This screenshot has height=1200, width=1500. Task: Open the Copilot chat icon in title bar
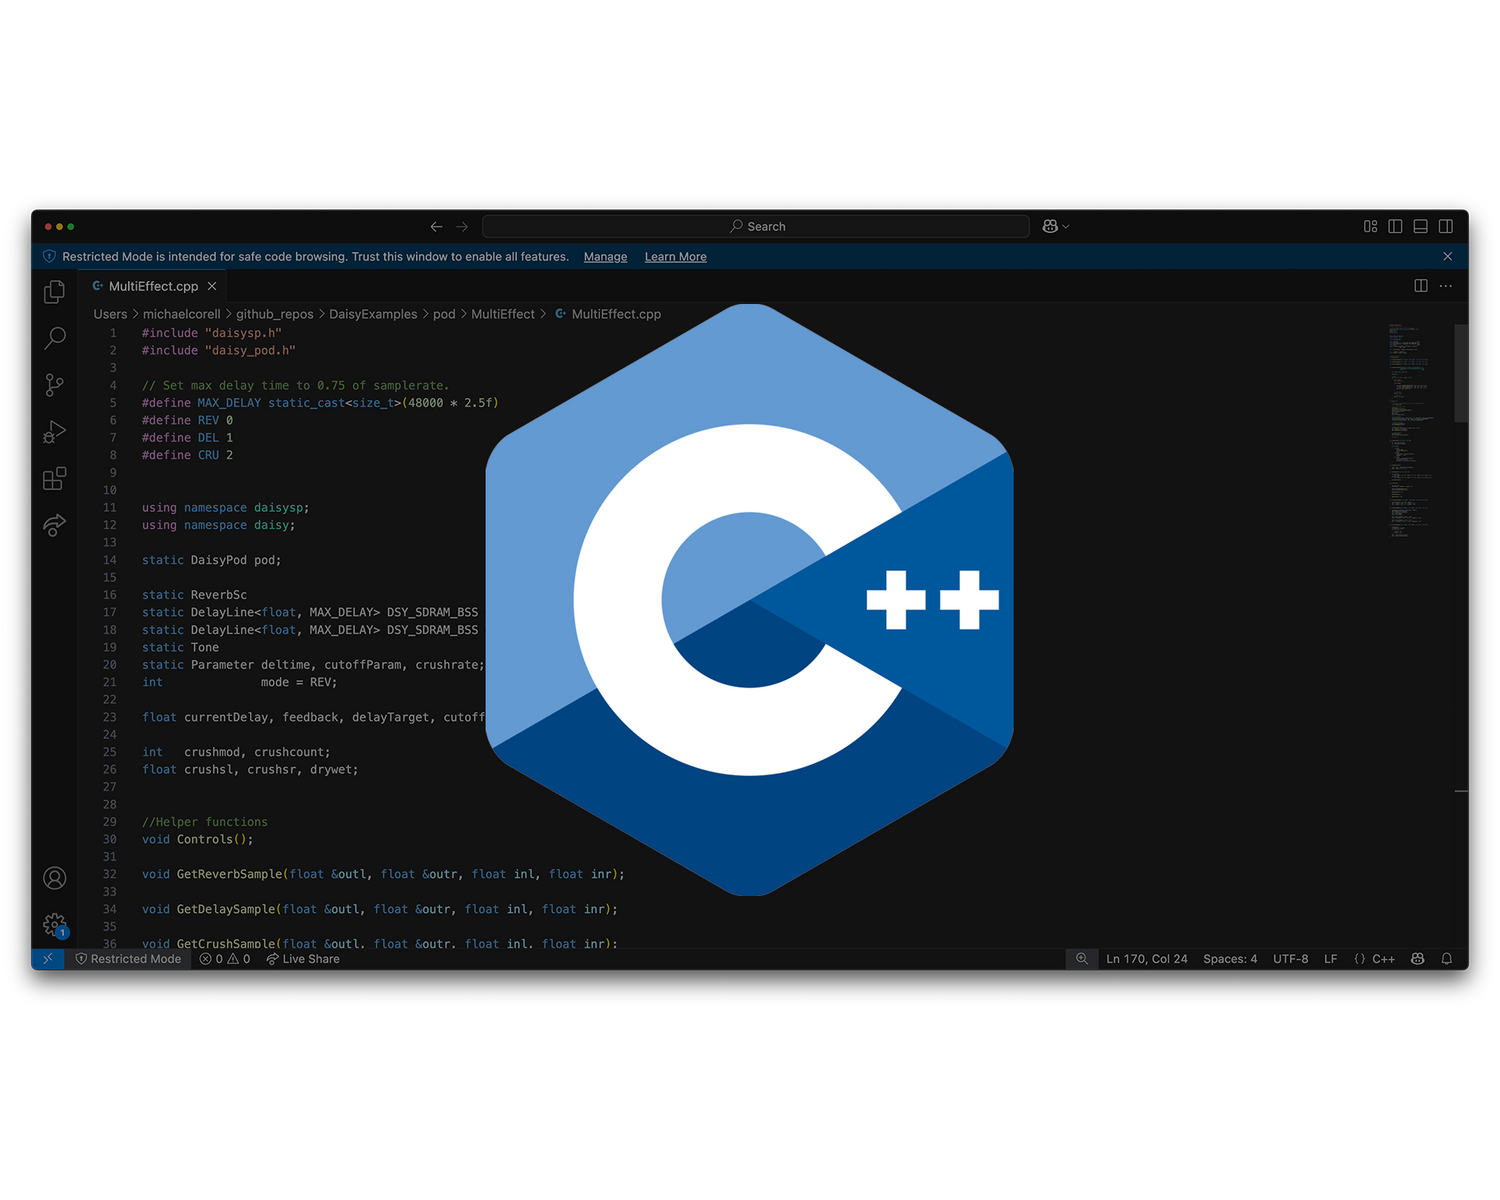point(1050,227)
